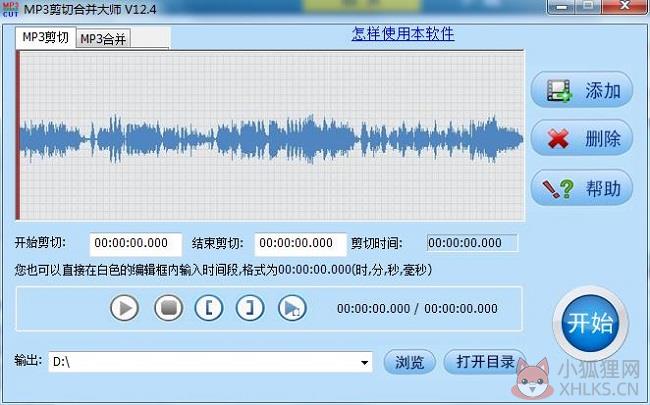The width and height of the screenshot is (650, 405).
Task: Start cutting with the 开始 button
Action: [590, 323]
